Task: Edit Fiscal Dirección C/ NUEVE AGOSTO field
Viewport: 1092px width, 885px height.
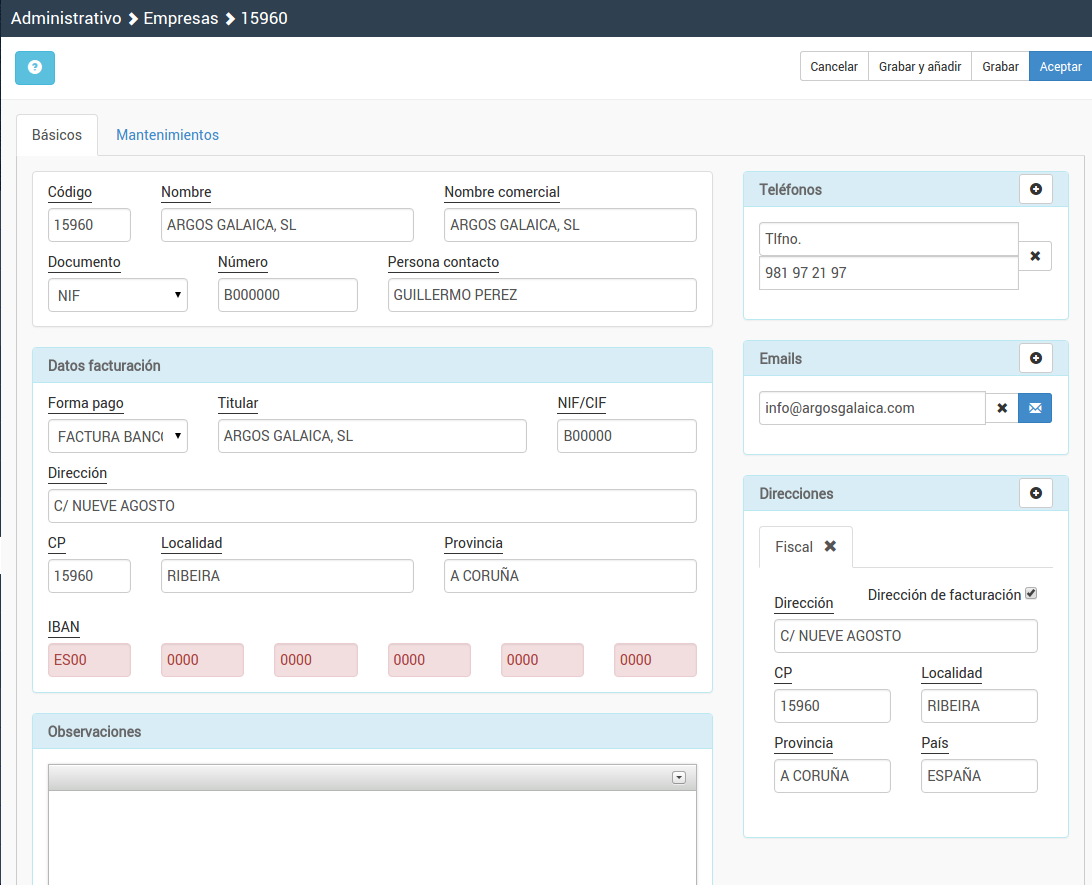Action: point(905,636)
